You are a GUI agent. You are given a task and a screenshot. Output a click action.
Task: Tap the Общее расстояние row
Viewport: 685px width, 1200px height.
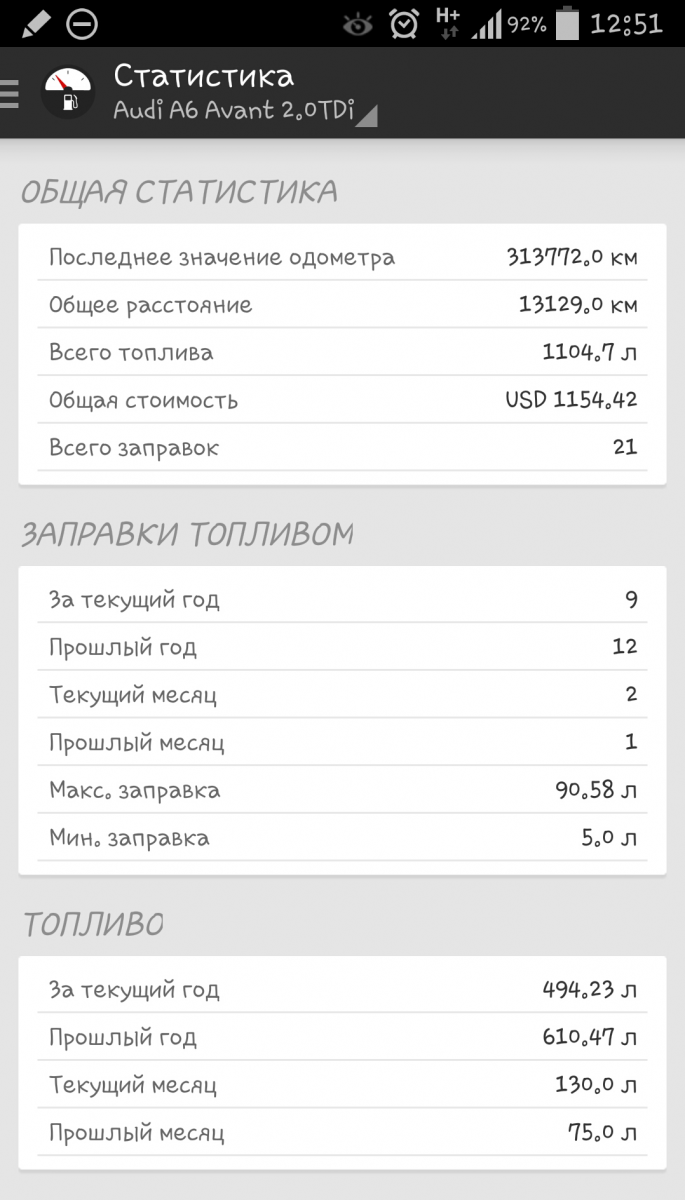[342, 305]
